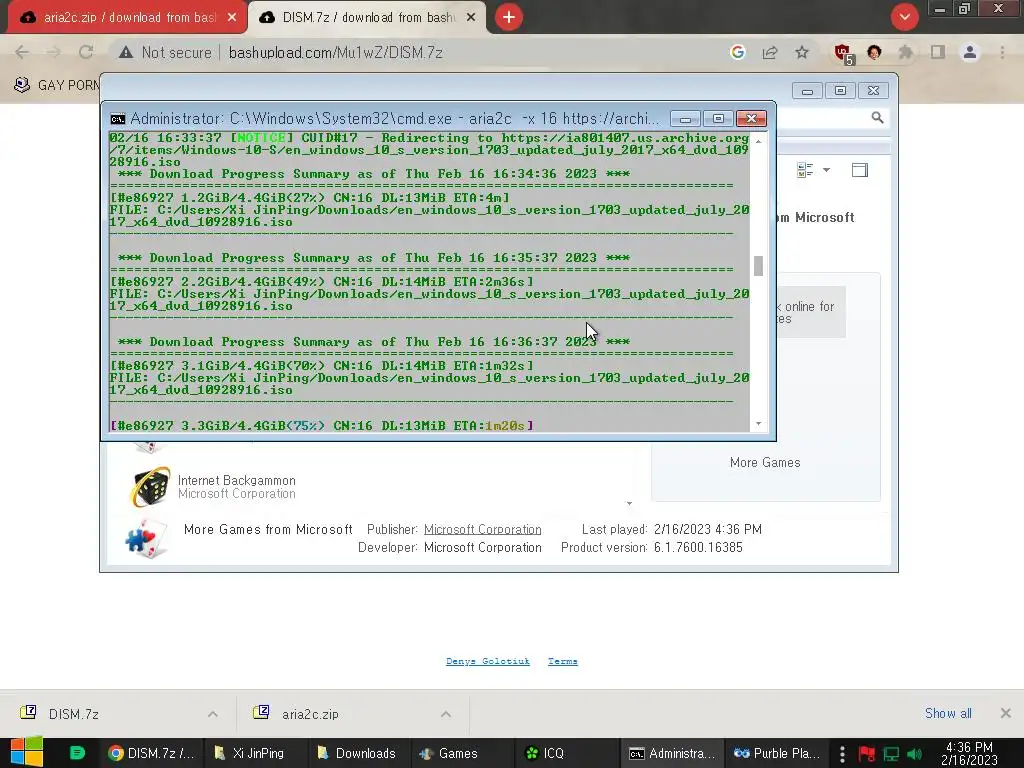1024x768 pixels.
Task: Click the network tray icon
Action: [891, 754]
